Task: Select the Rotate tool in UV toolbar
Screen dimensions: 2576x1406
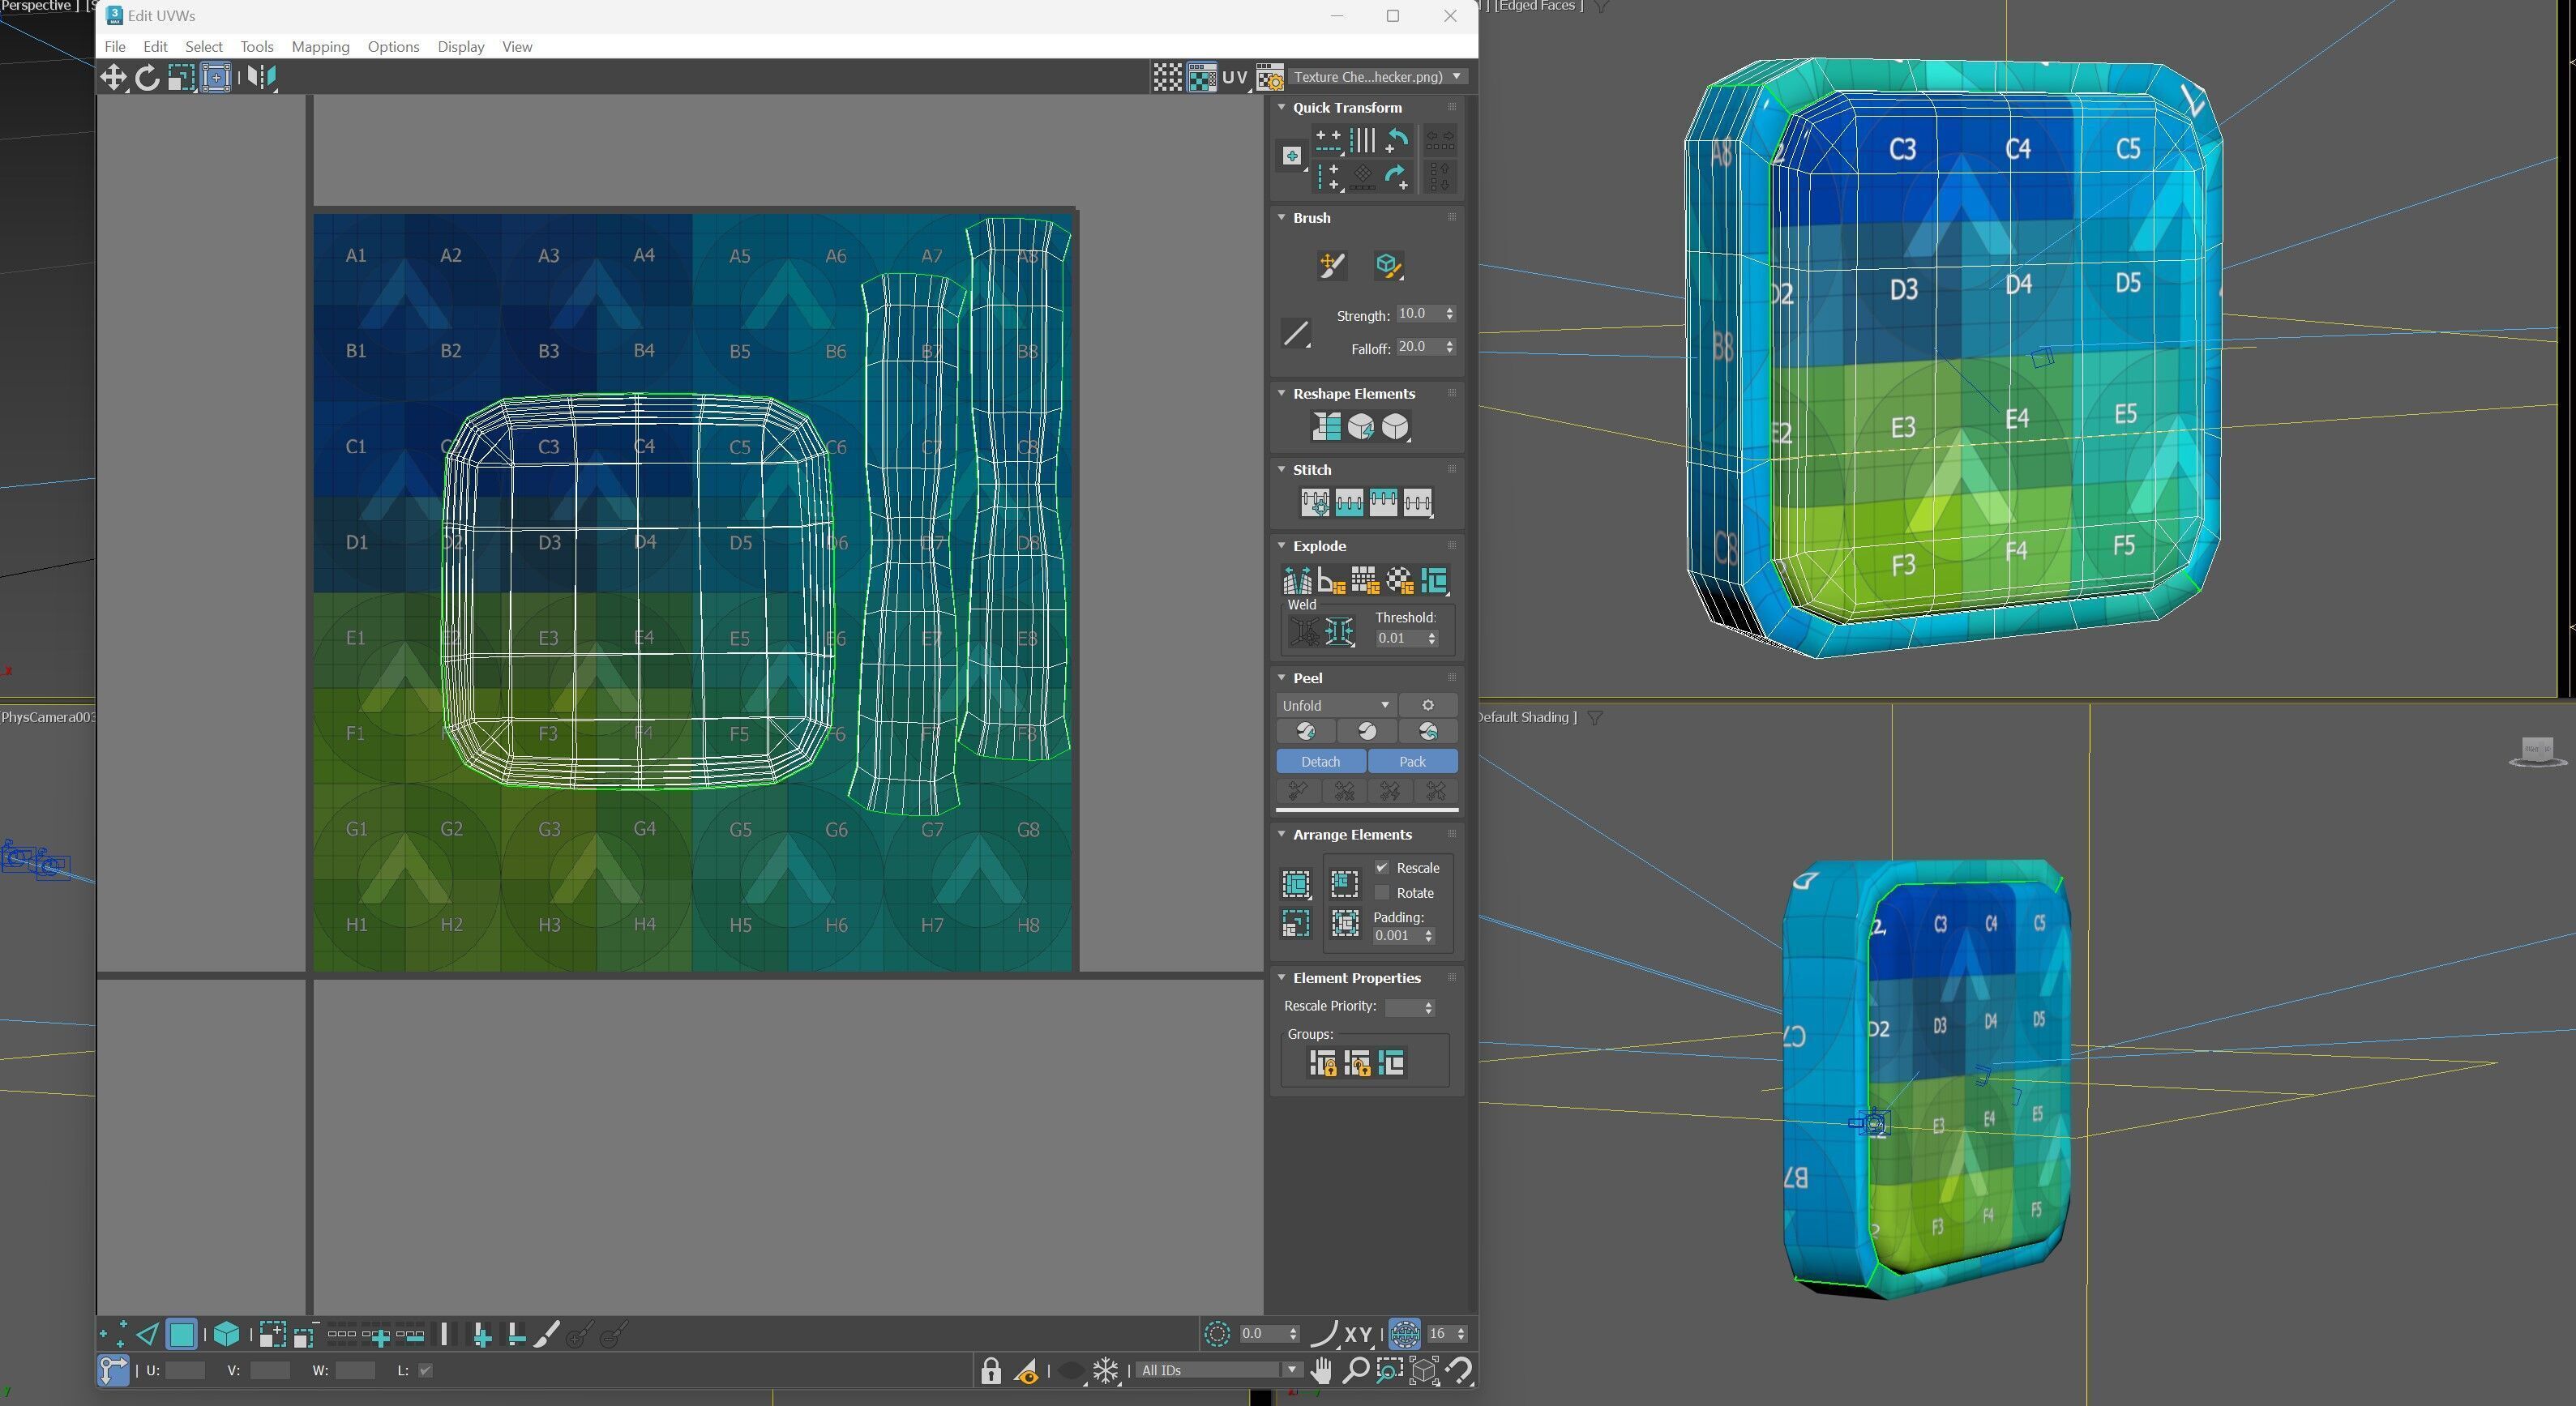Action: 147,77
